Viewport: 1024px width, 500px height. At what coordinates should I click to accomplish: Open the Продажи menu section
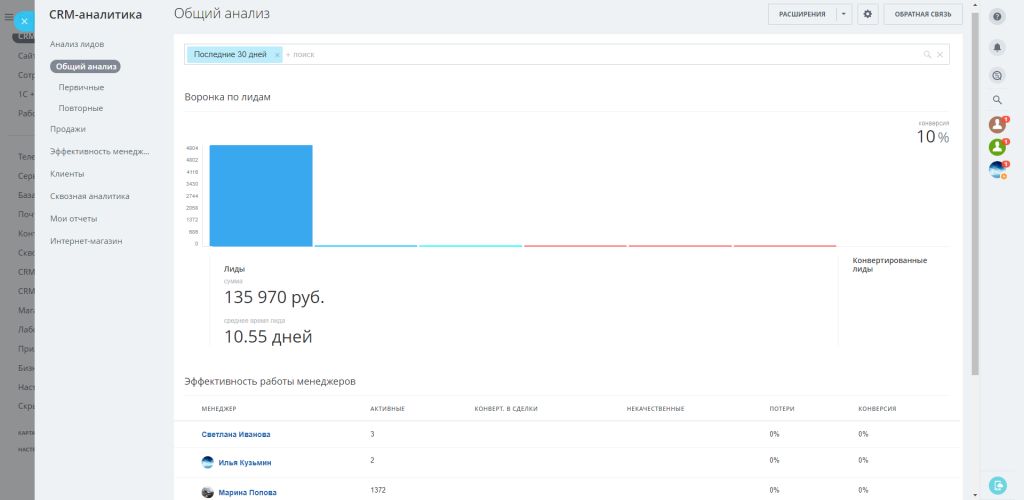[x=68, y=129]
